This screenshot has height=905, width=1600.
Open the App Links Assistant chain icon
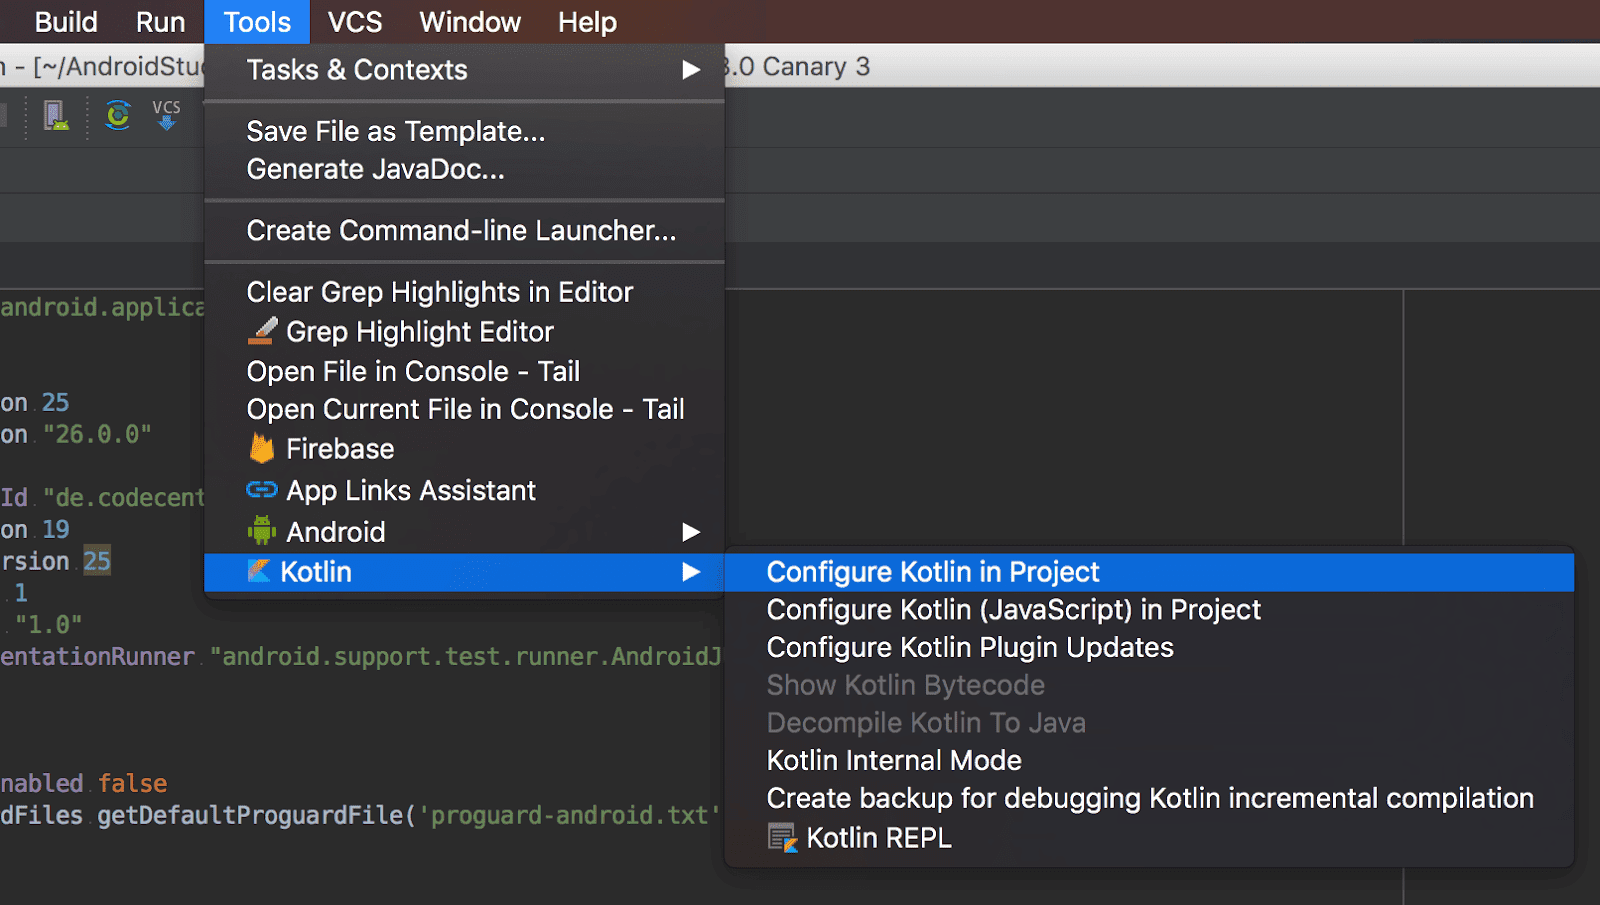(x=262, y=490)
